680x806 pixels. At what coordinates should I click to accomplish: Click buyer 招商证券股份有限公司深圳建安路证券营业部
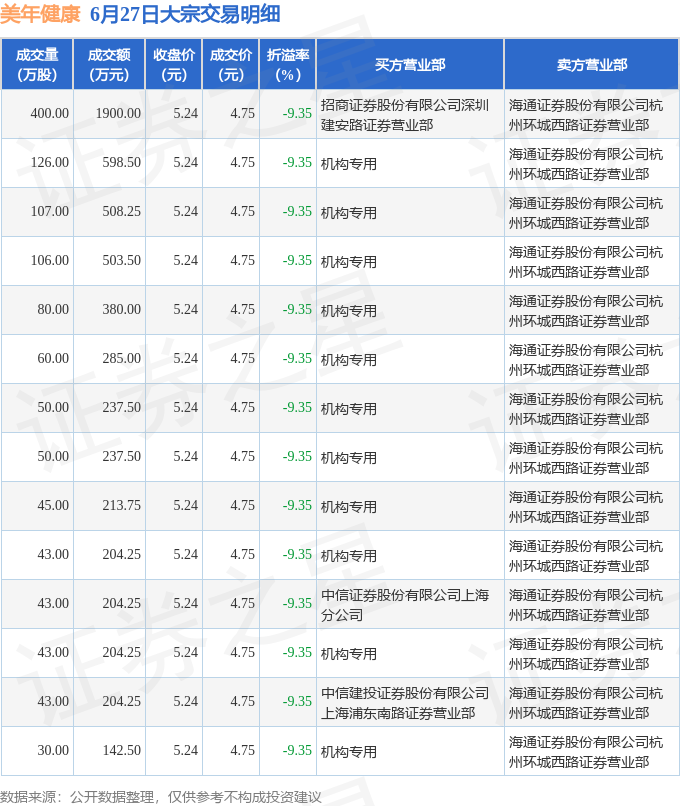click(405, 115)
